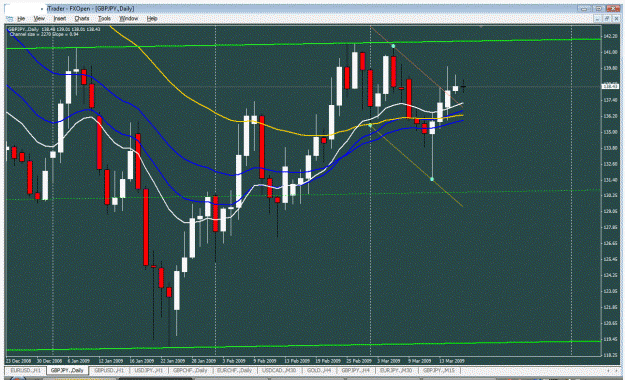Open the File menu
This screenshot has width=625, height=380.
point(21,19)
